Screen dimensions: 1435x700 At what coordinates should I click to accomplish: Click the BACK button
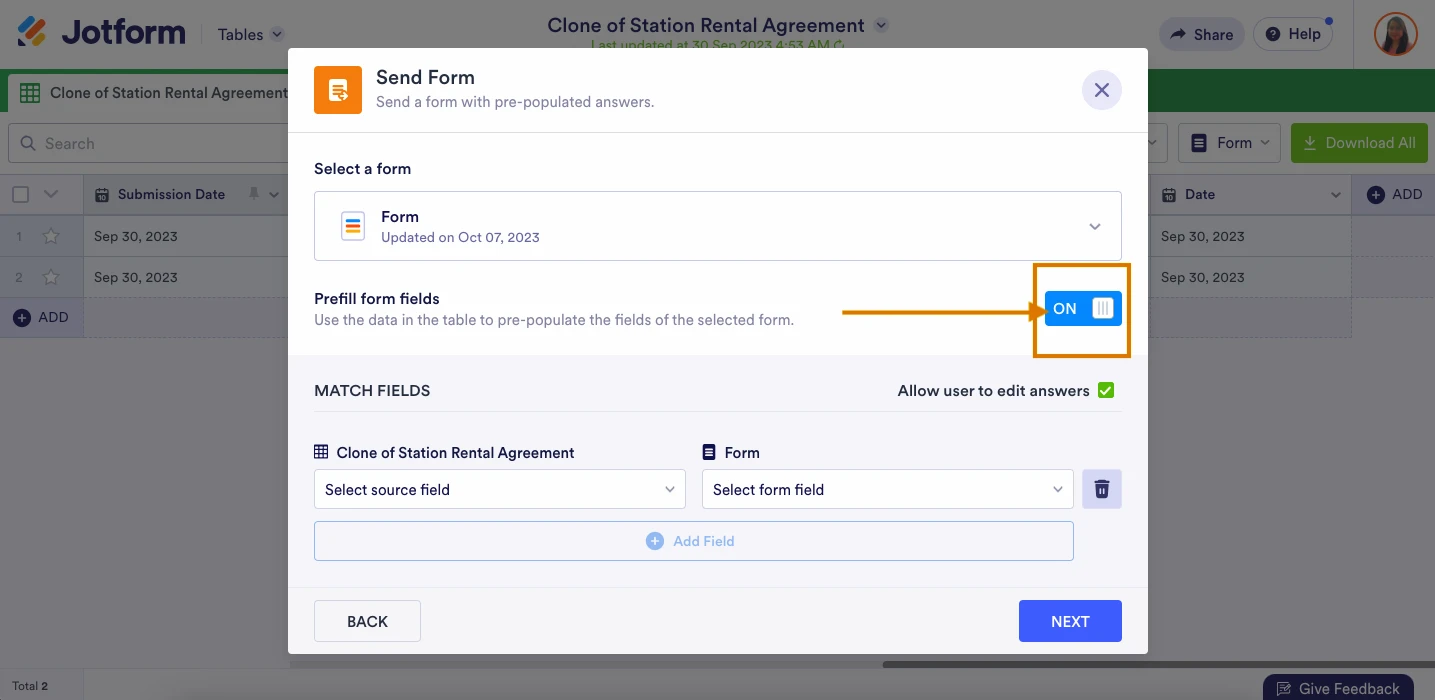point(367,621)
